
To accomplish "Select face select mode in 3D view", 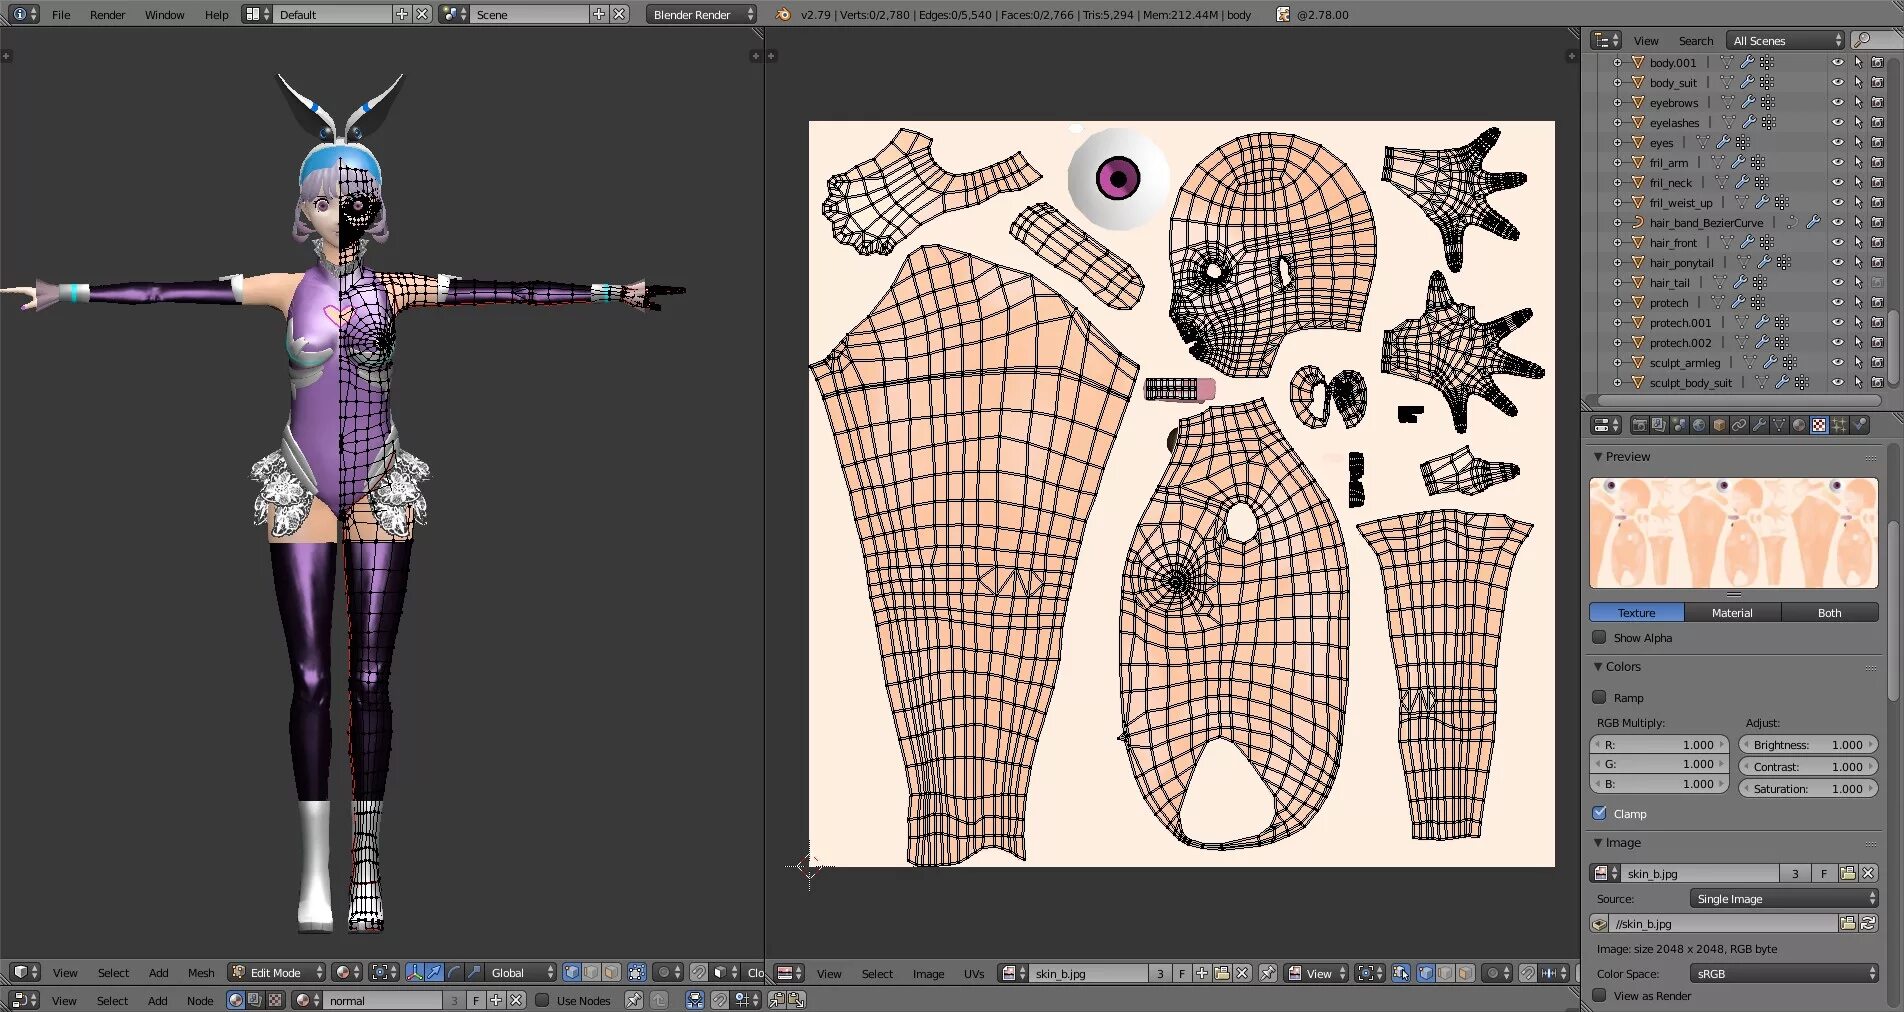I will coord(611,972).
